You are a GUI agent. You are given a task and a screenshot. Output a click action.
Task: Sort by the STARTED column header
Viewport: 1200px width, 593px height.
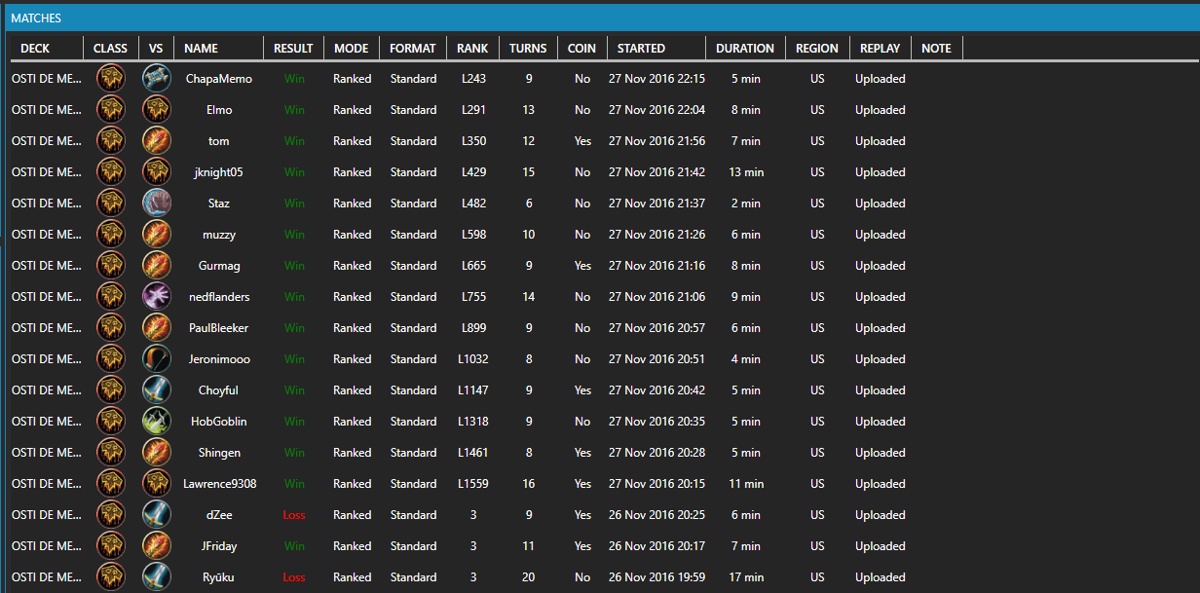point(656,48)
